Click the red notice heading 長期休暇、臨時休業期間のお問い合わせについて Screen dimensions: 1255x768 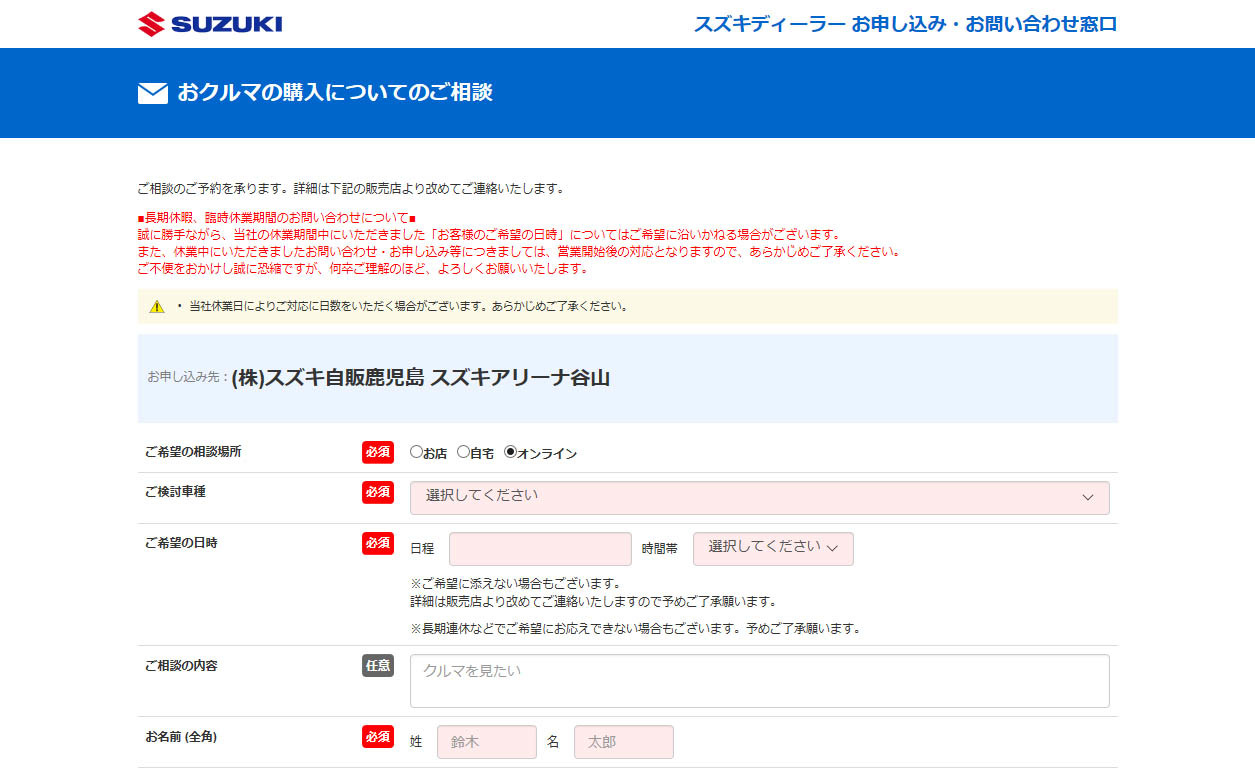click(277, 218)
